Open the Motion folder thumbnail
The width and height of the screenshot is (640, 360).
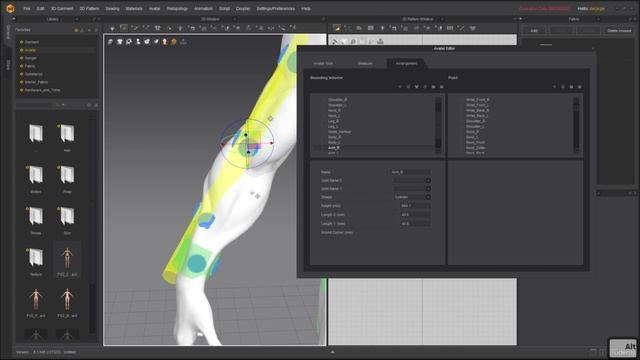coord(36,175)
